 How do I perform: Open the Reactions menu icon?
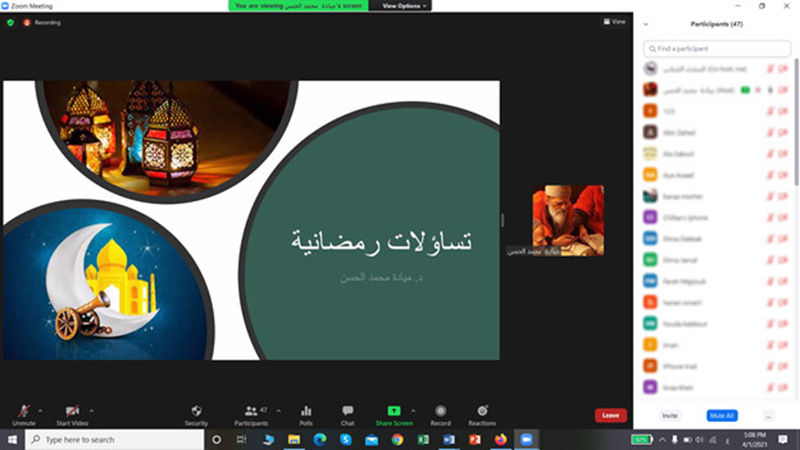point(482,411)
